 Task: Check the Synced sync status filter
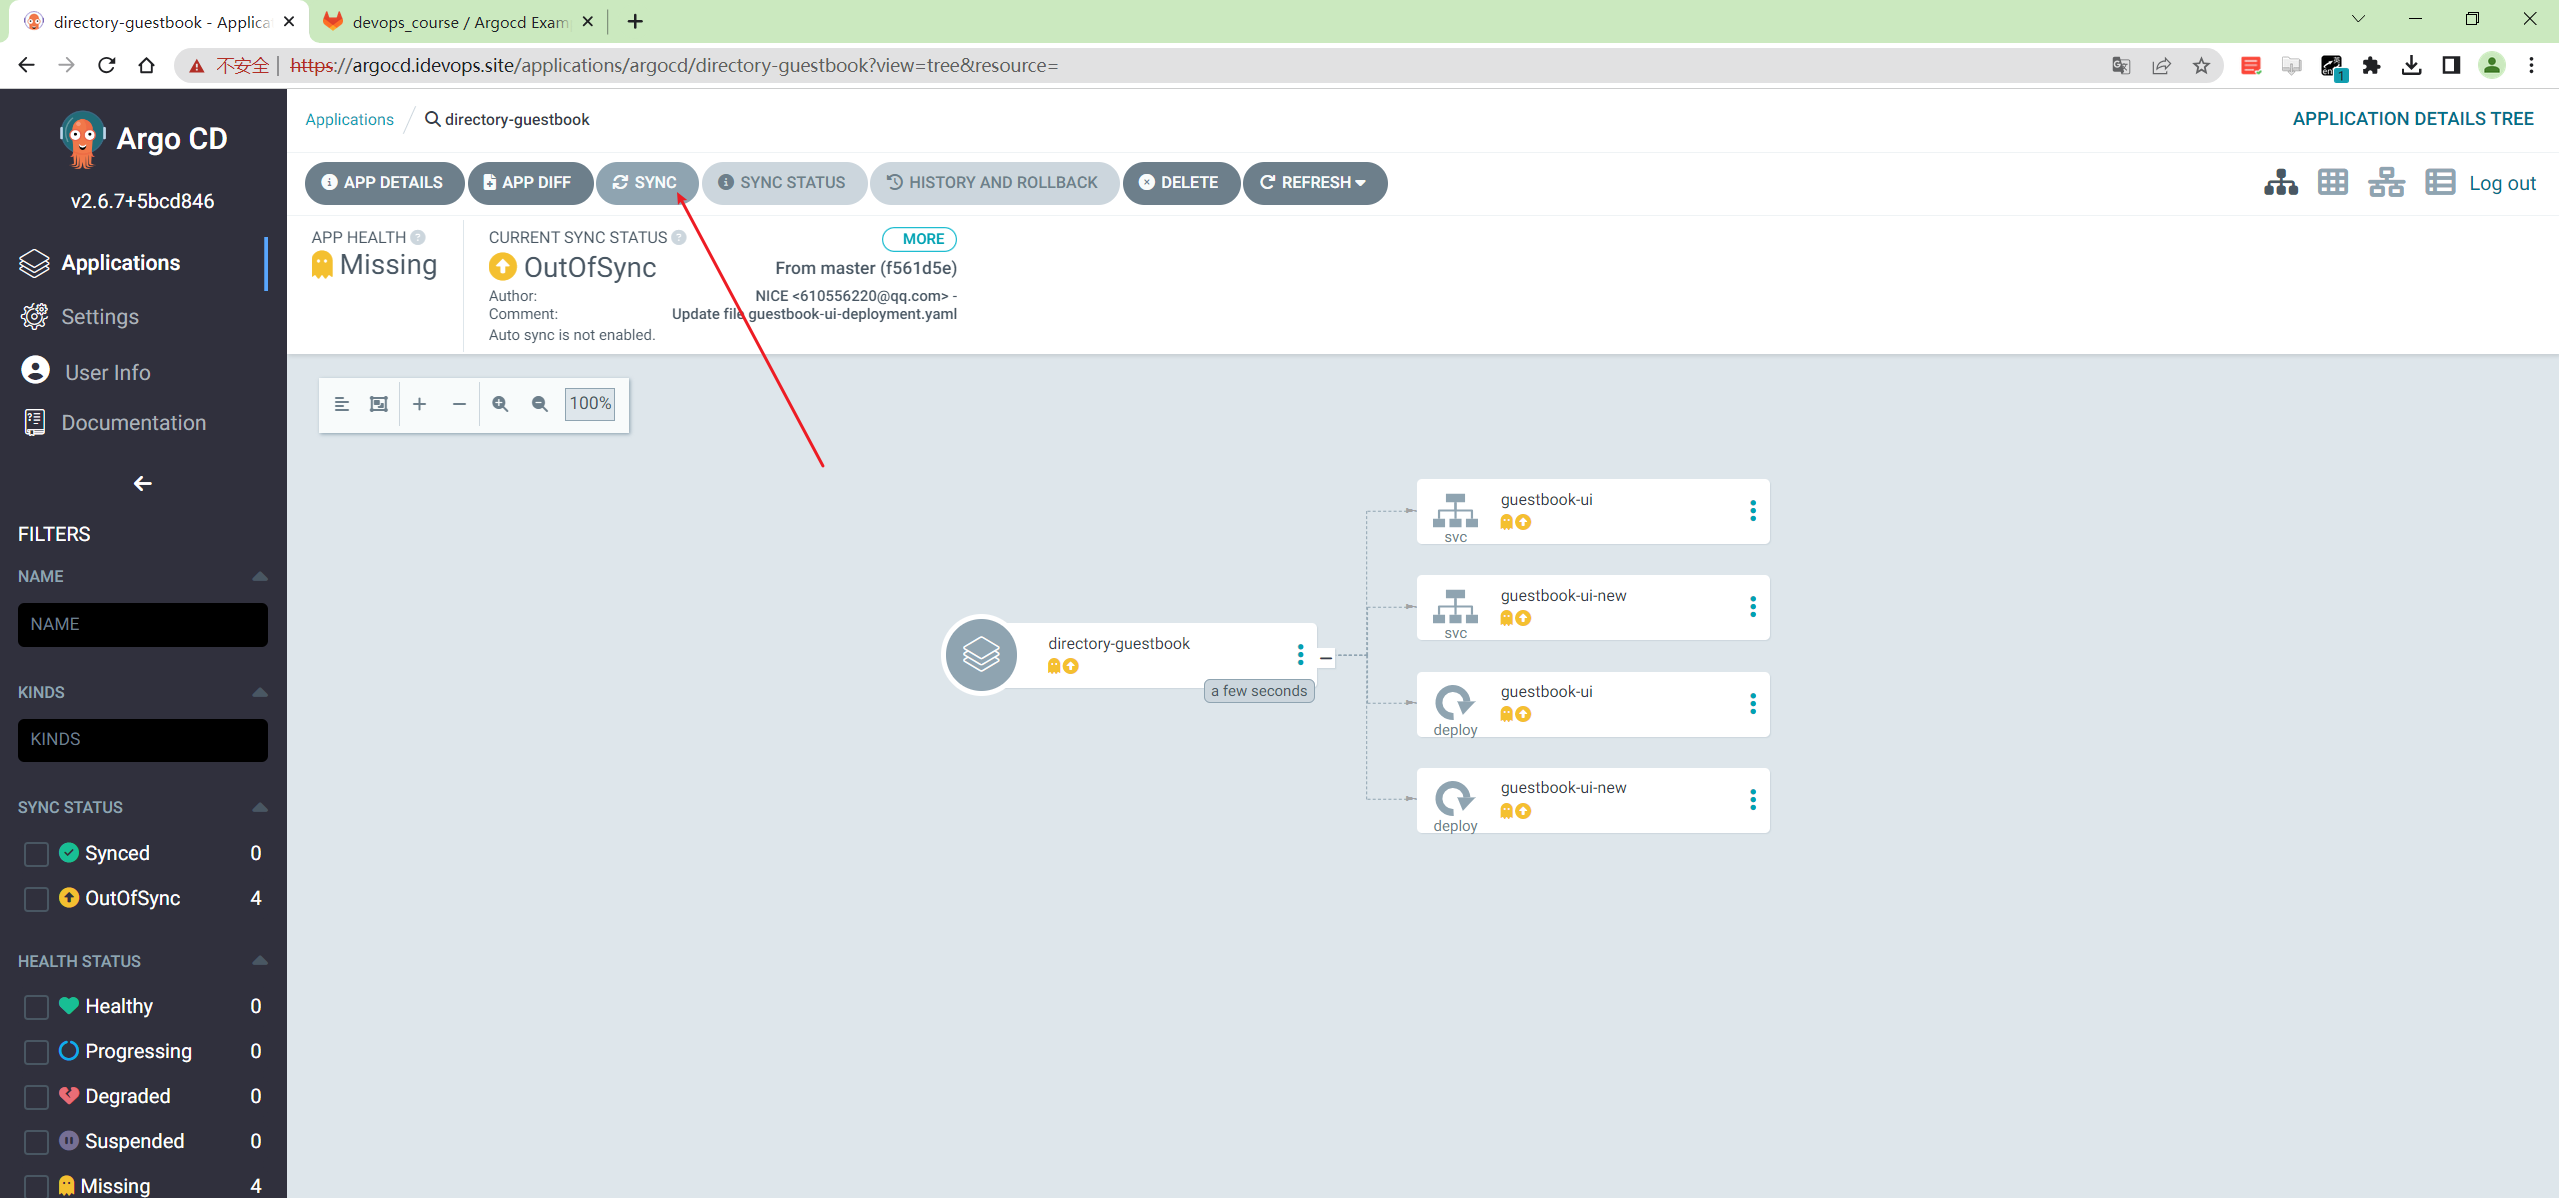pyautogui.click(x=36, y=853)
